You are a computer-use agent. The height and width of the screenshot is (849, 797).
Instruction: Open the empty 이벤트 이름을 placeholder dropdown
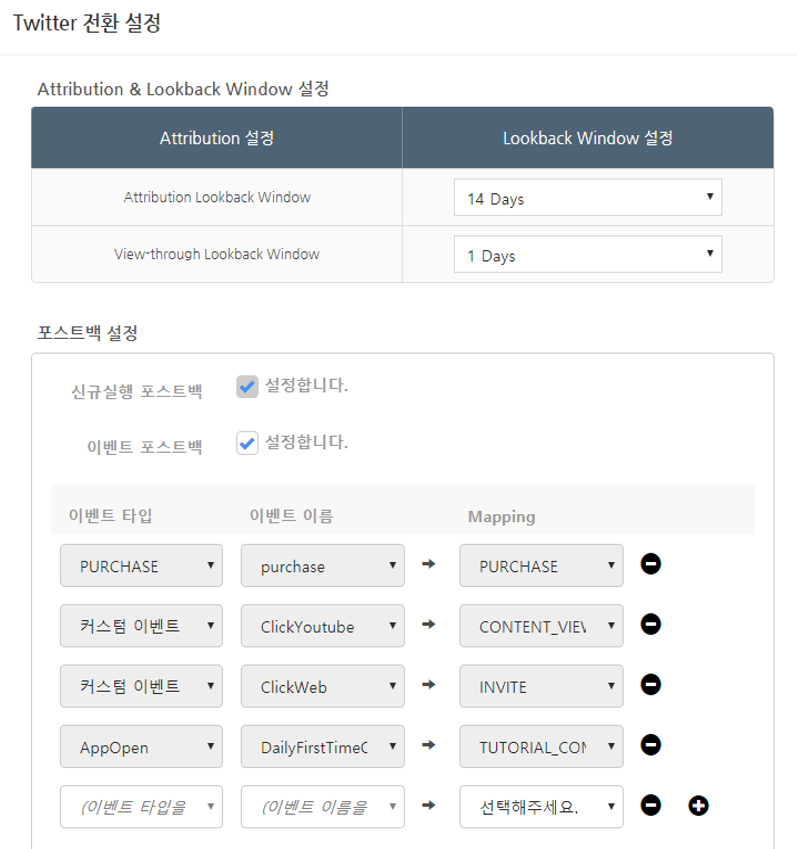click(323, 807)
